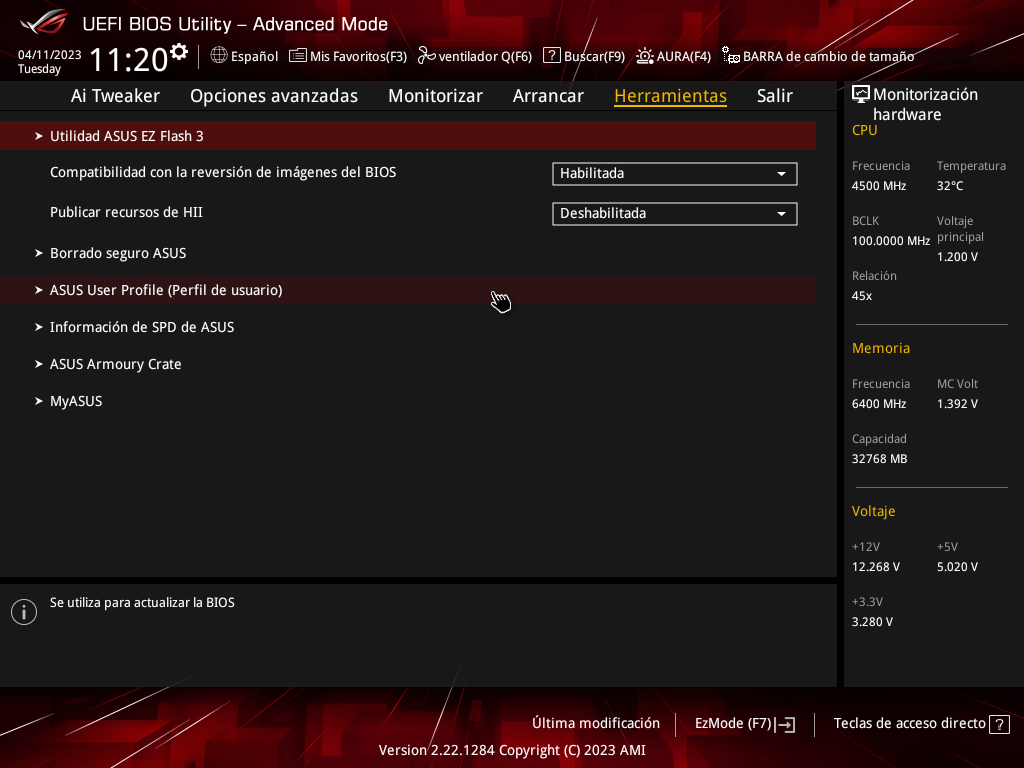Expand ASUS Armoury Crate entry
Viewport: 1024px width, 768px height.
(x=408, y=364)
